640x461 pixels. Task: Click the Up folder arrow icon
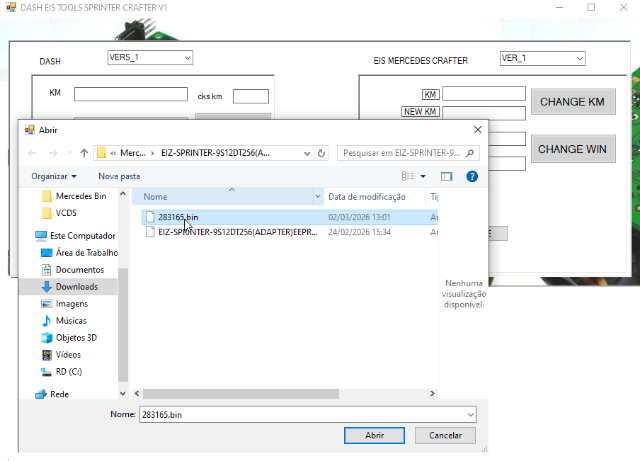pos(84,153)
